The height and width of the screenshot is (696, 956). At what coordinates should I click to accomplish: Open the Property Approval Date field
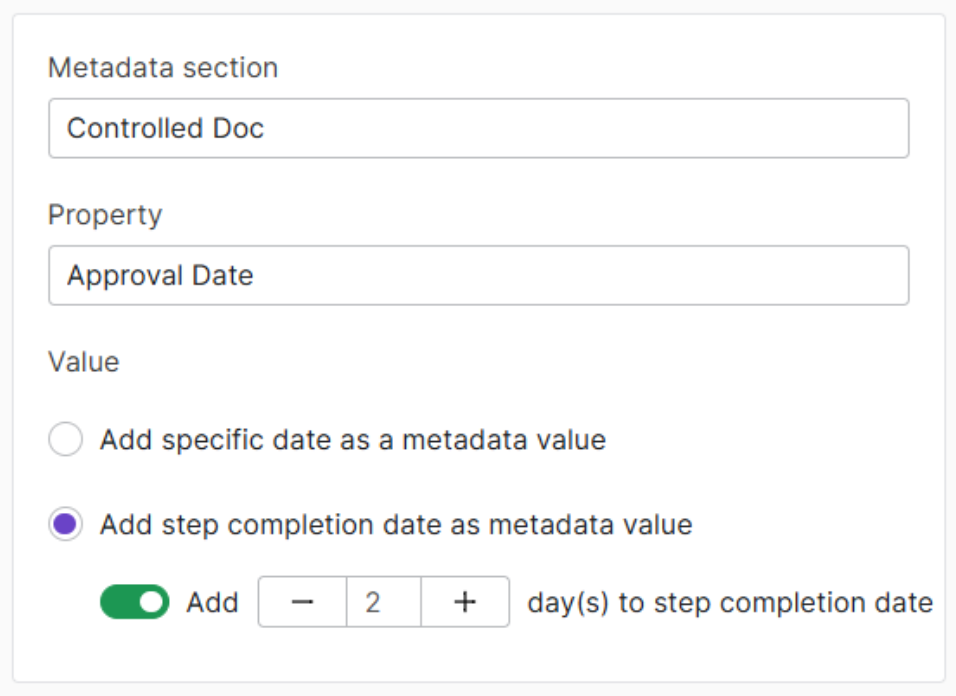pos(479,275)
